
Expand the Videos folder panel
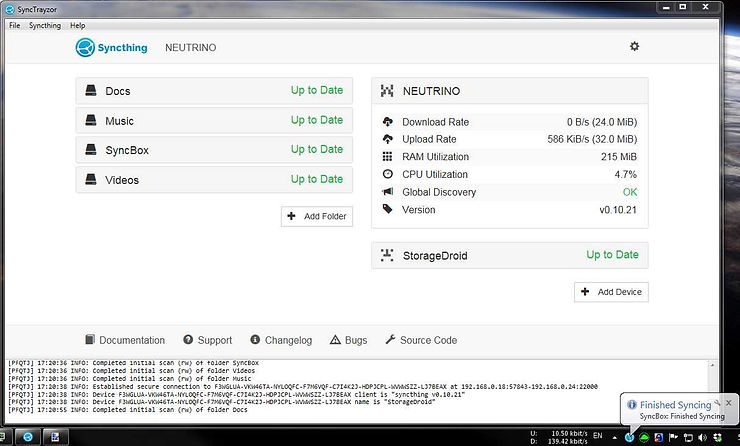pos(214,179)
